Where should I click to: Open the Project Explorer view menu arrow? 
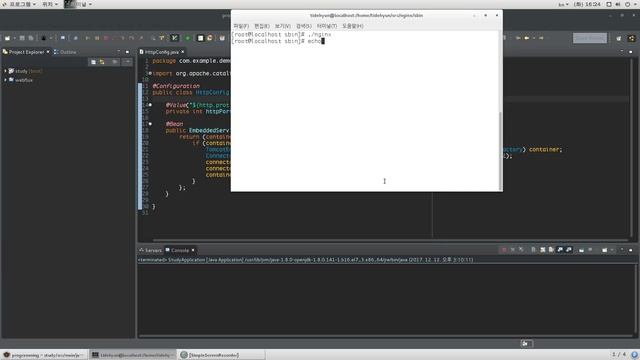pyautogui.click(x=127, y=62)
